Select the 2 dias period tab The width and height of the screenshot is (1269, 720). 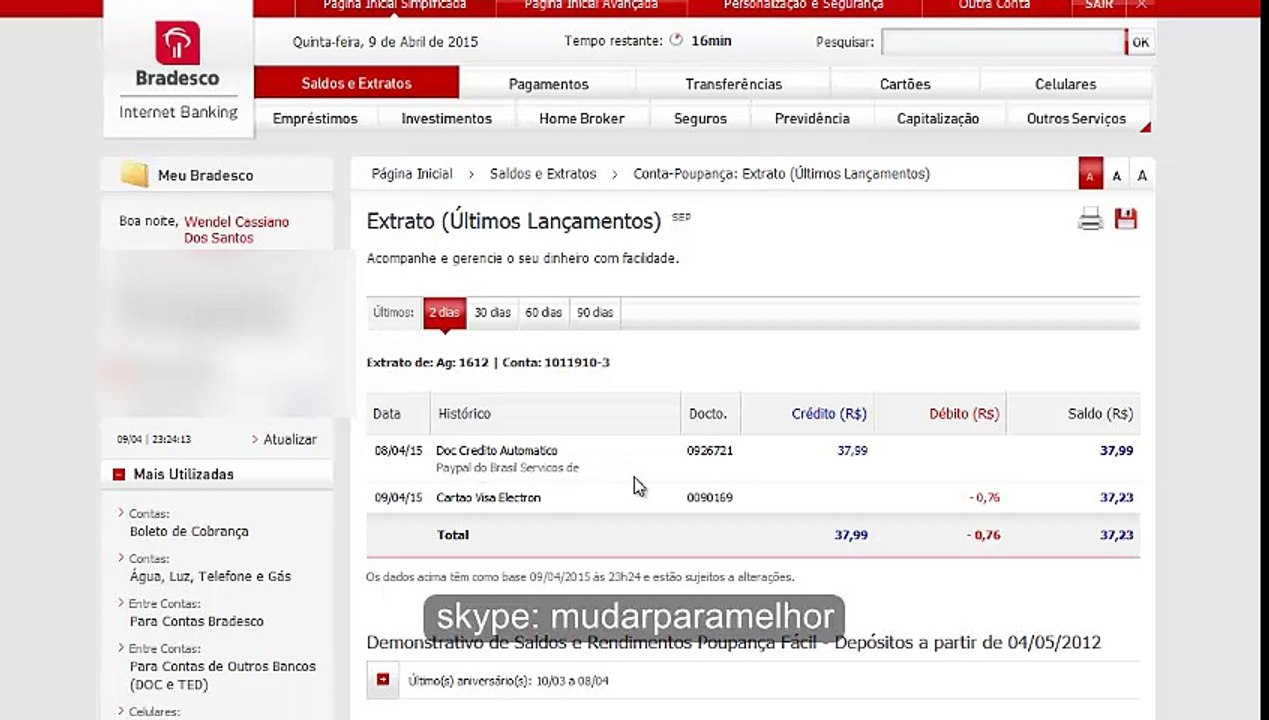[x=444, y=312]
